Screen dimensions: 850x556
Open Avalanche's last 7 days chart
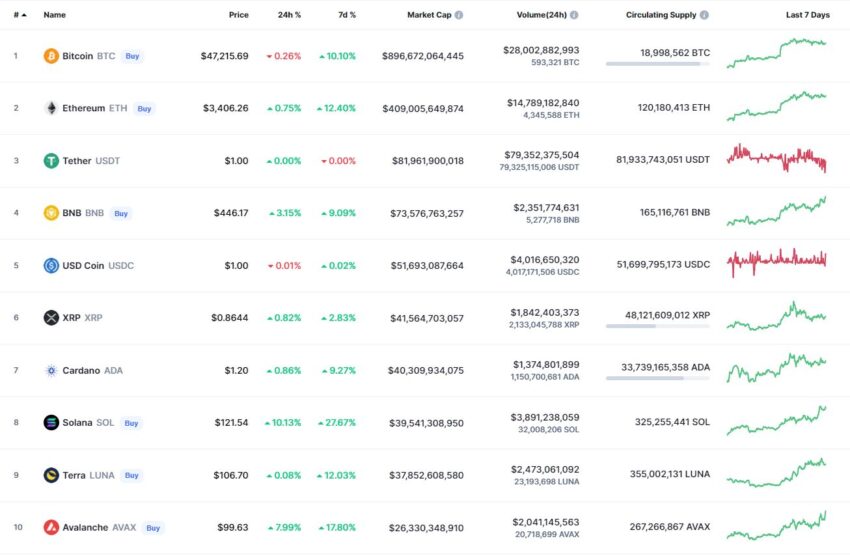(x=776, y=525)
